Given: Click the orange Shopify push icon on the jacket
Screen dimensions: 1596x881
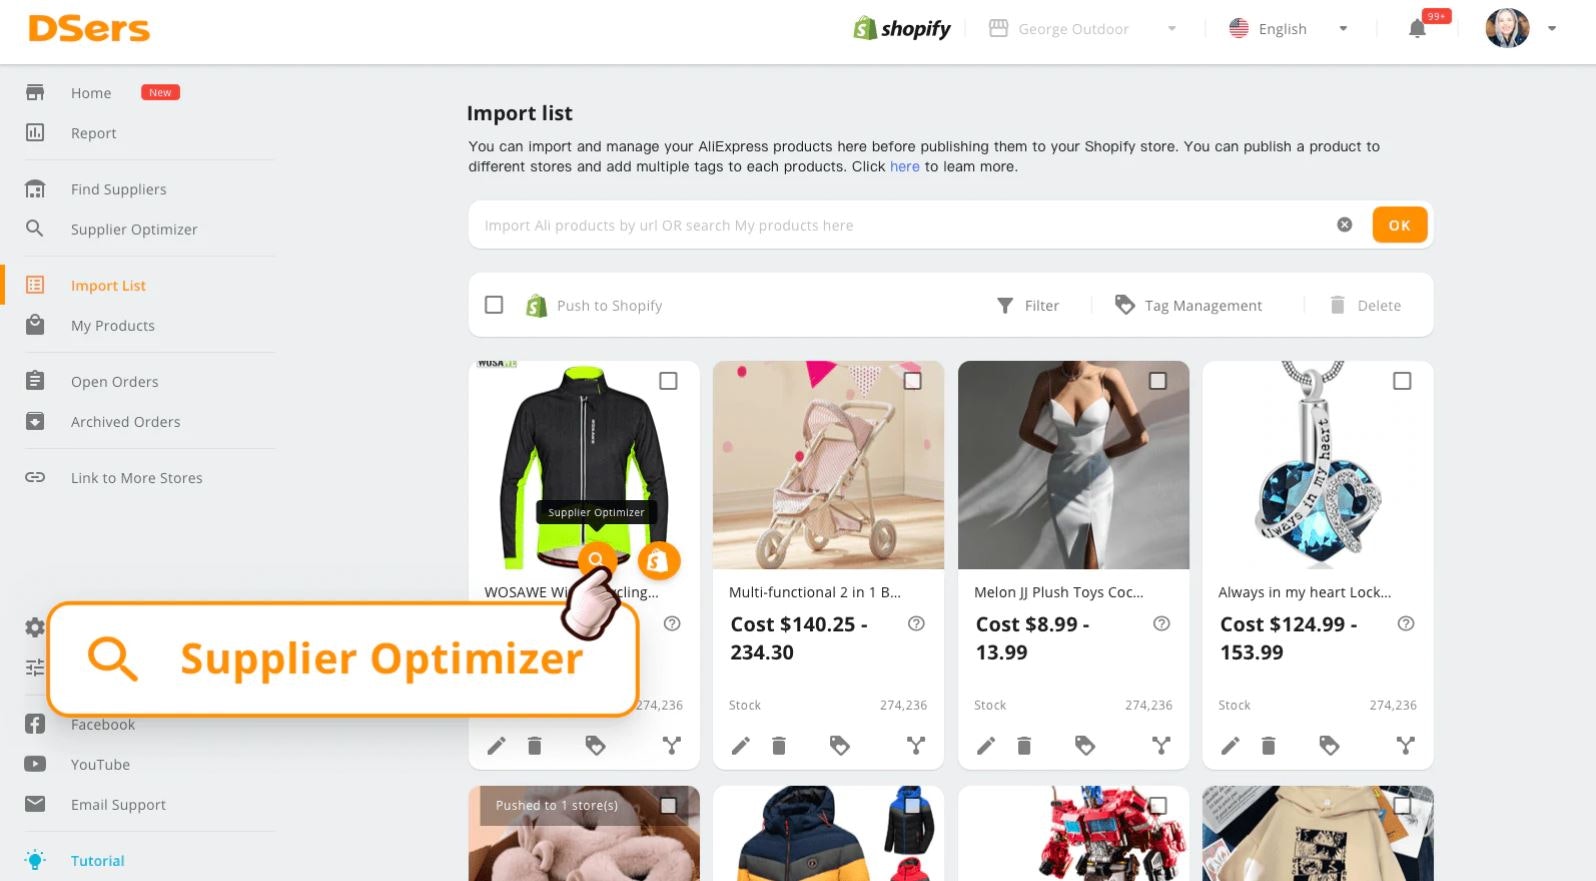Looking at the screenshot, I should point(658,561).
